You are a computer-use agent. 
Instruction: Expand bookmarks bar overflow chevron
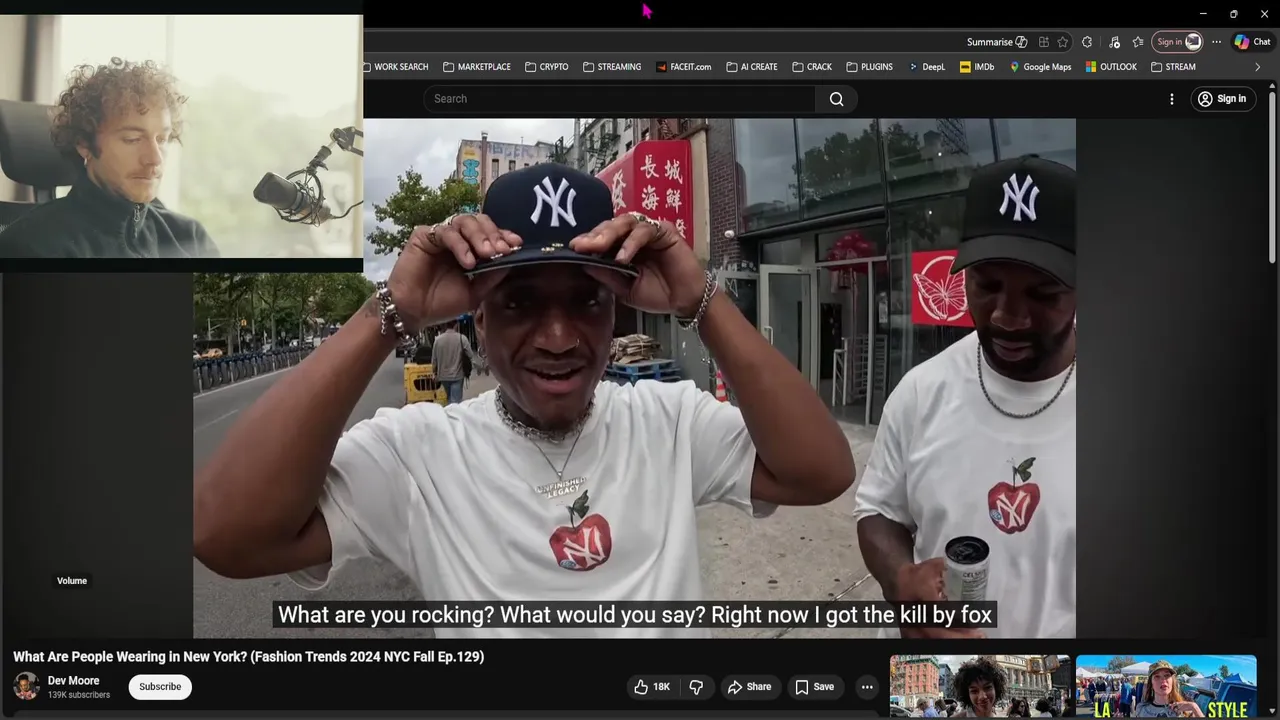[x=1258, y=67]
